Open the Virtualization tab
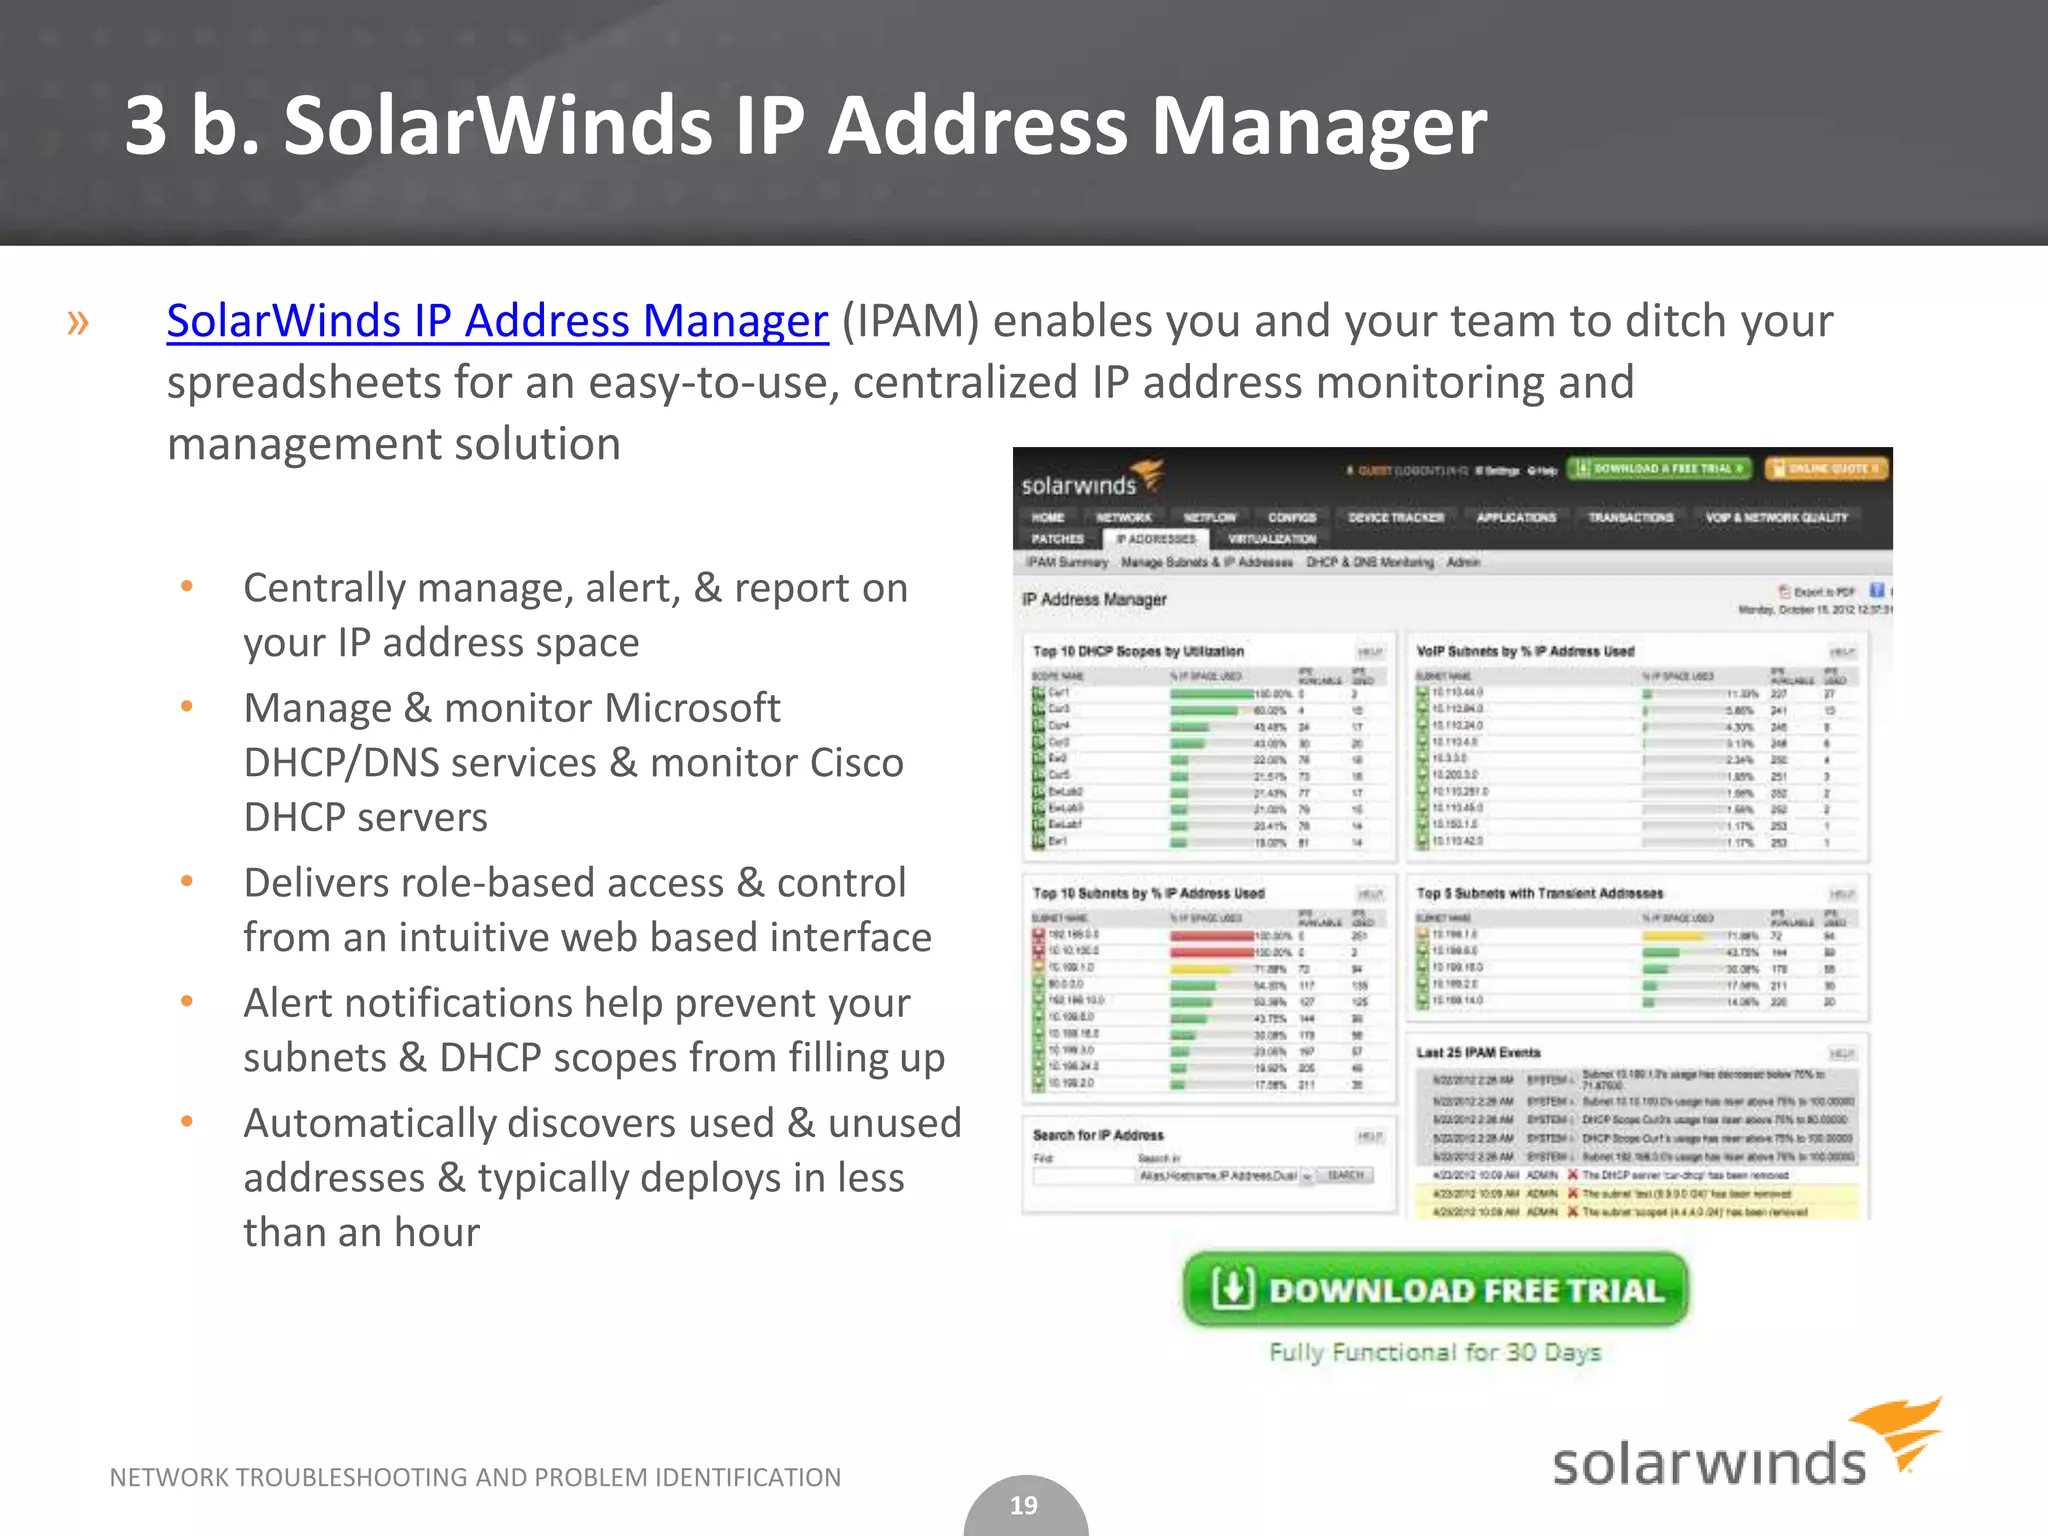The height and width of the screenshot is (1536, 2048). pyautogui.click(x=1272, y=539)
